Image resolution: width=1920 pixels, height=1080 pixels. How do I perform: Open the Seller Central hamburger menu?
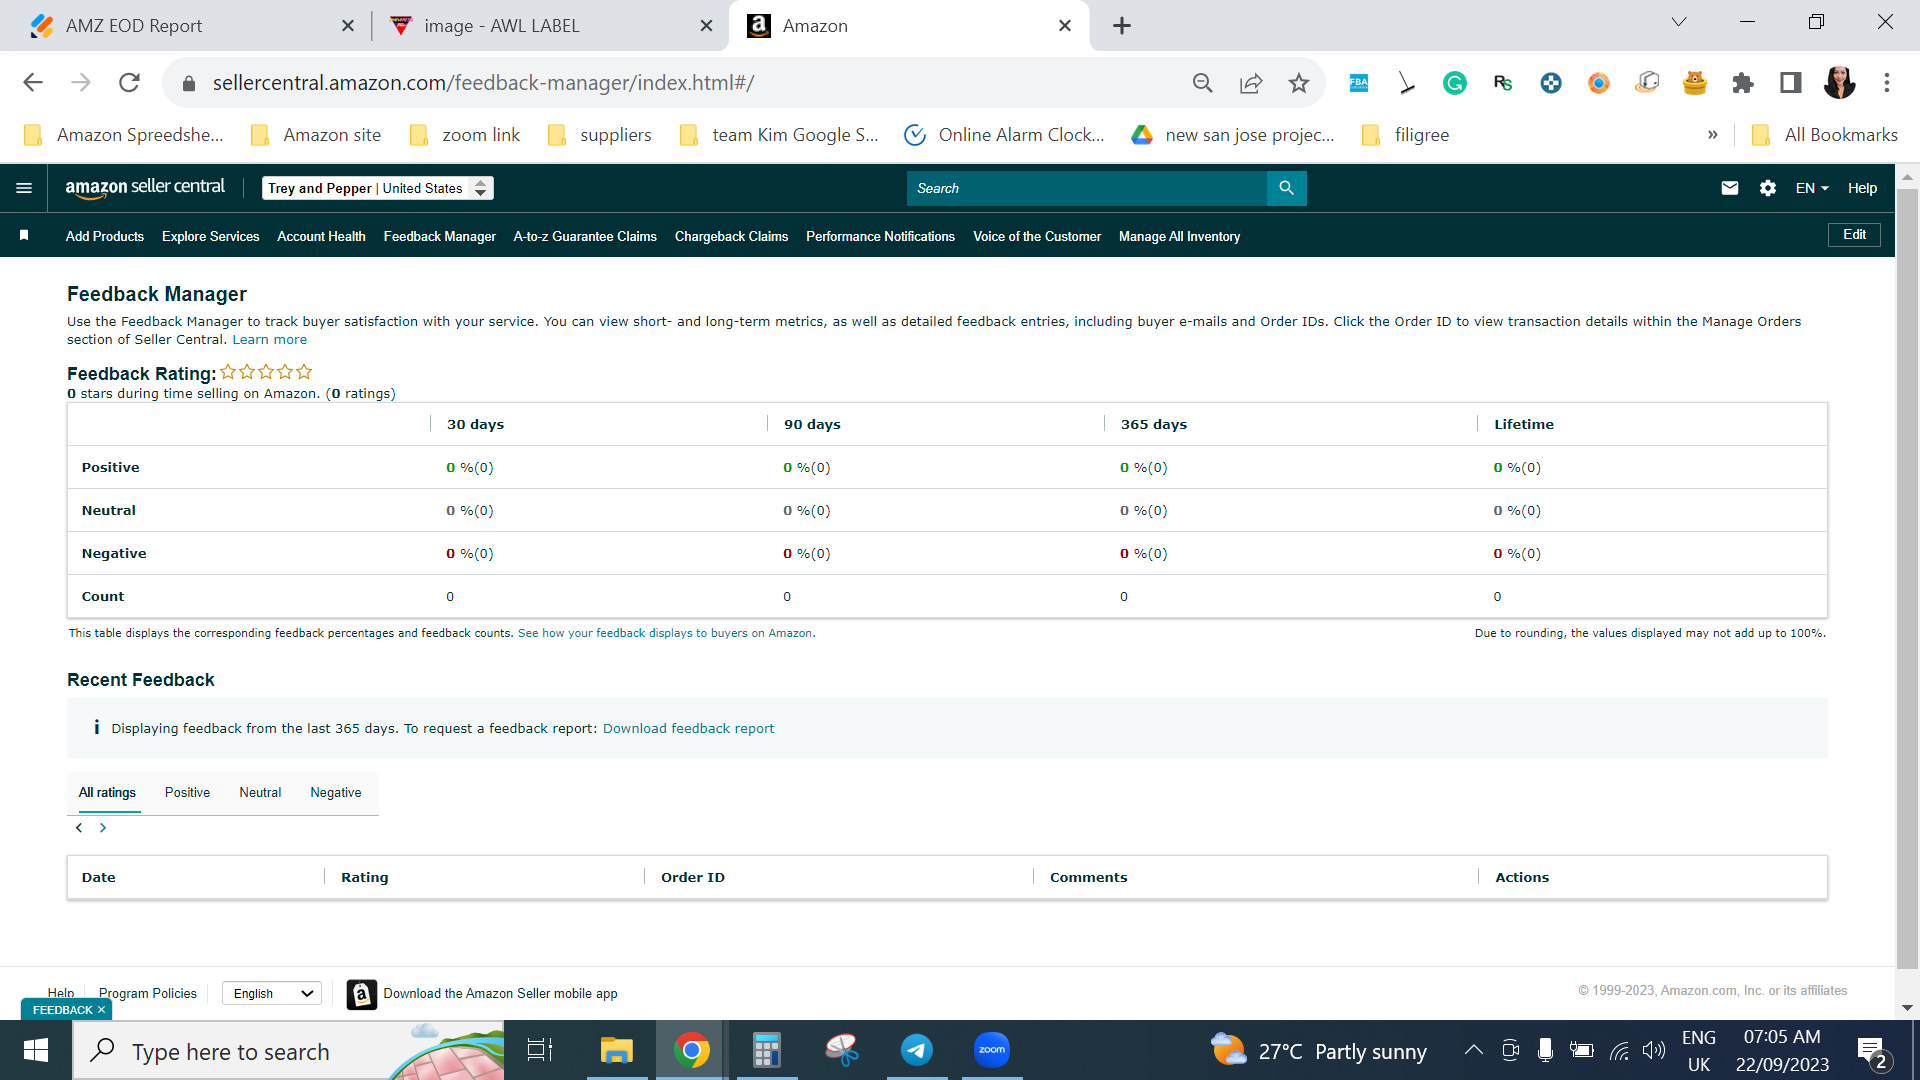click(24, 188)
